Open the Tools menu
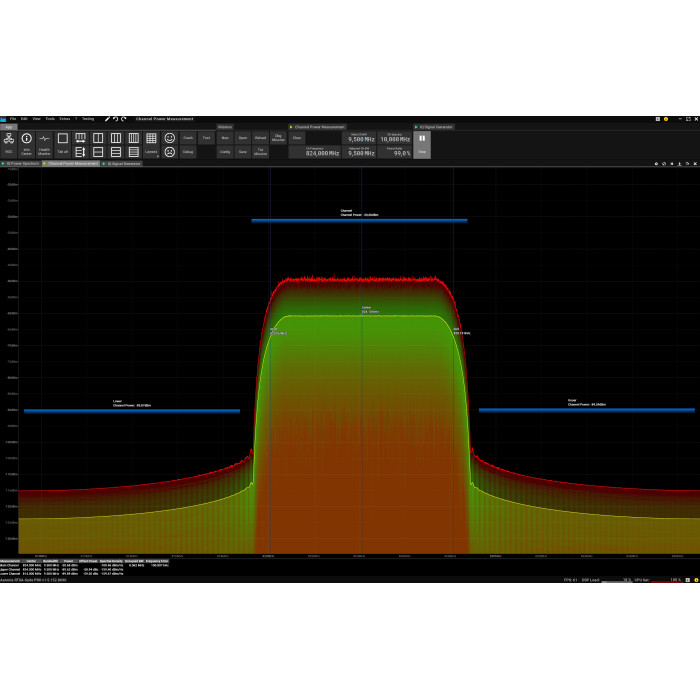Screen dimensions: 700x700 [x=50, y=118]
